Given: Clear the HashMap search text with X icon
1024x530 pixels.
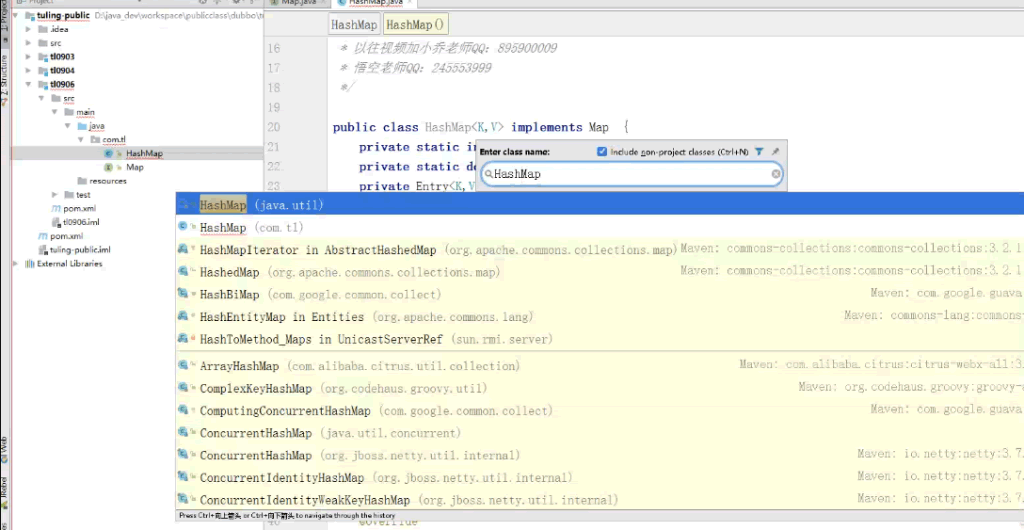Looking at the screenshot, I should (775, 174).
